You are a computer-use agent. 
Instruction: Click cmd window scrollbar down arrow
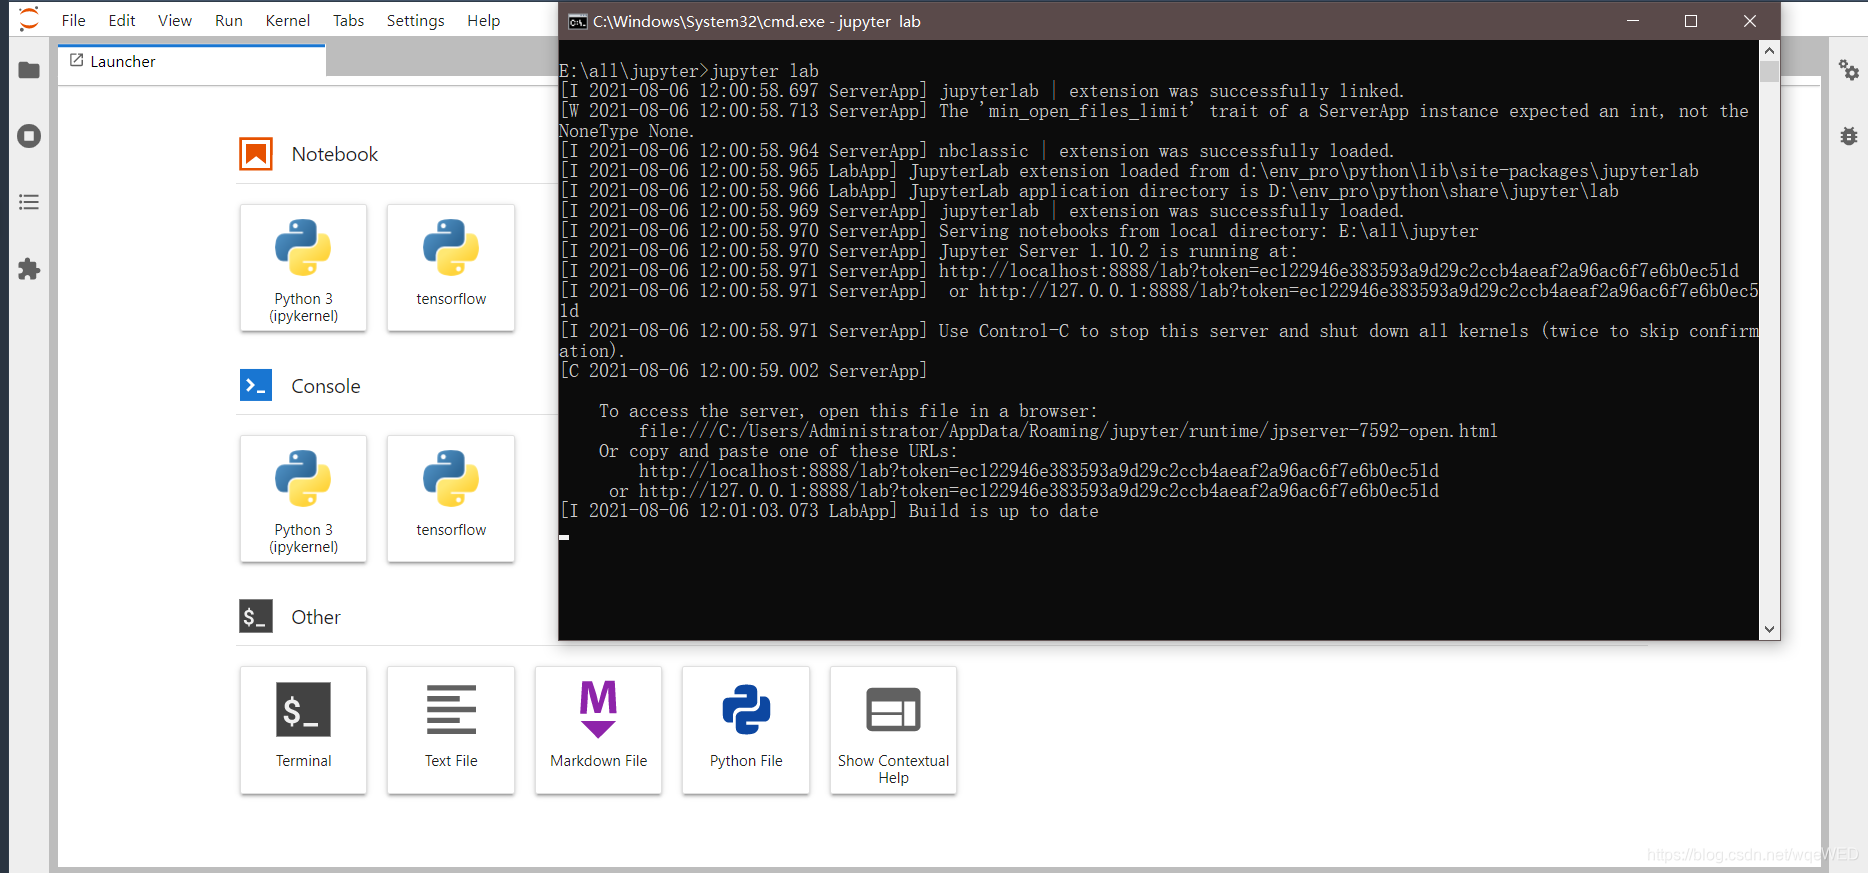tap(1769, 630)
